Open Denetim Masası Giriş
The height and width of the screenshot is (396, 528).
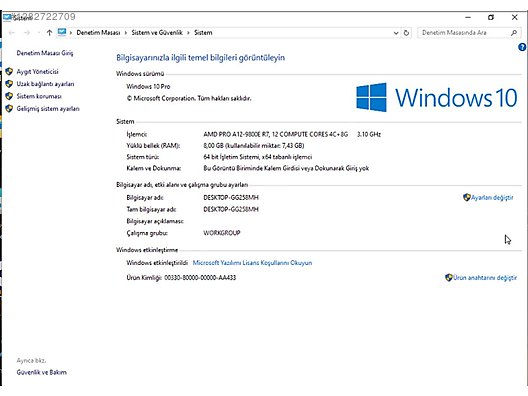(x=45, y=53)
